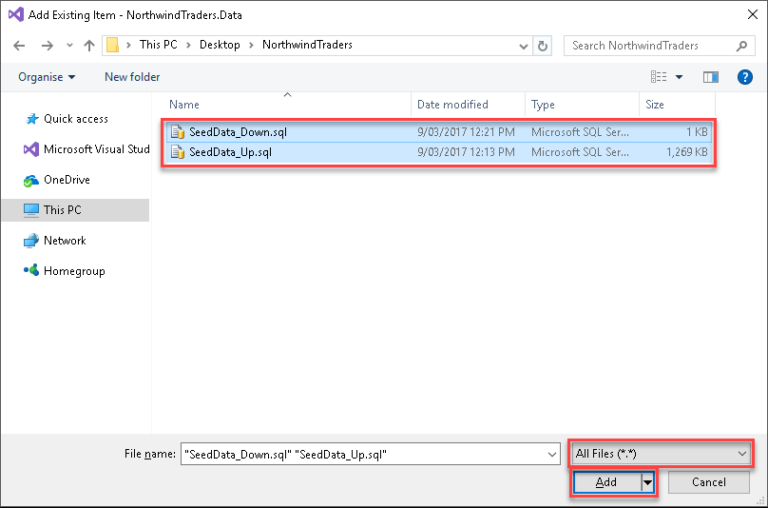The height and width of the screenshot is (508, 768).
Task: Cancel the Add Existing Item dialog
Action: [x=707, y=482]
